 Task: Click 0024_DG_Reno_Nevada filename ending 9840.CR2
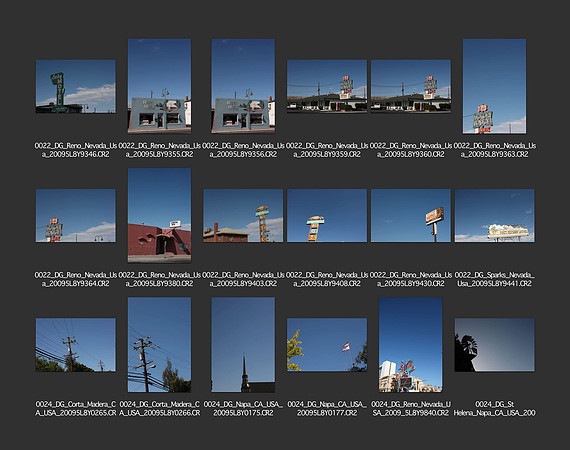tap(411, 409)
